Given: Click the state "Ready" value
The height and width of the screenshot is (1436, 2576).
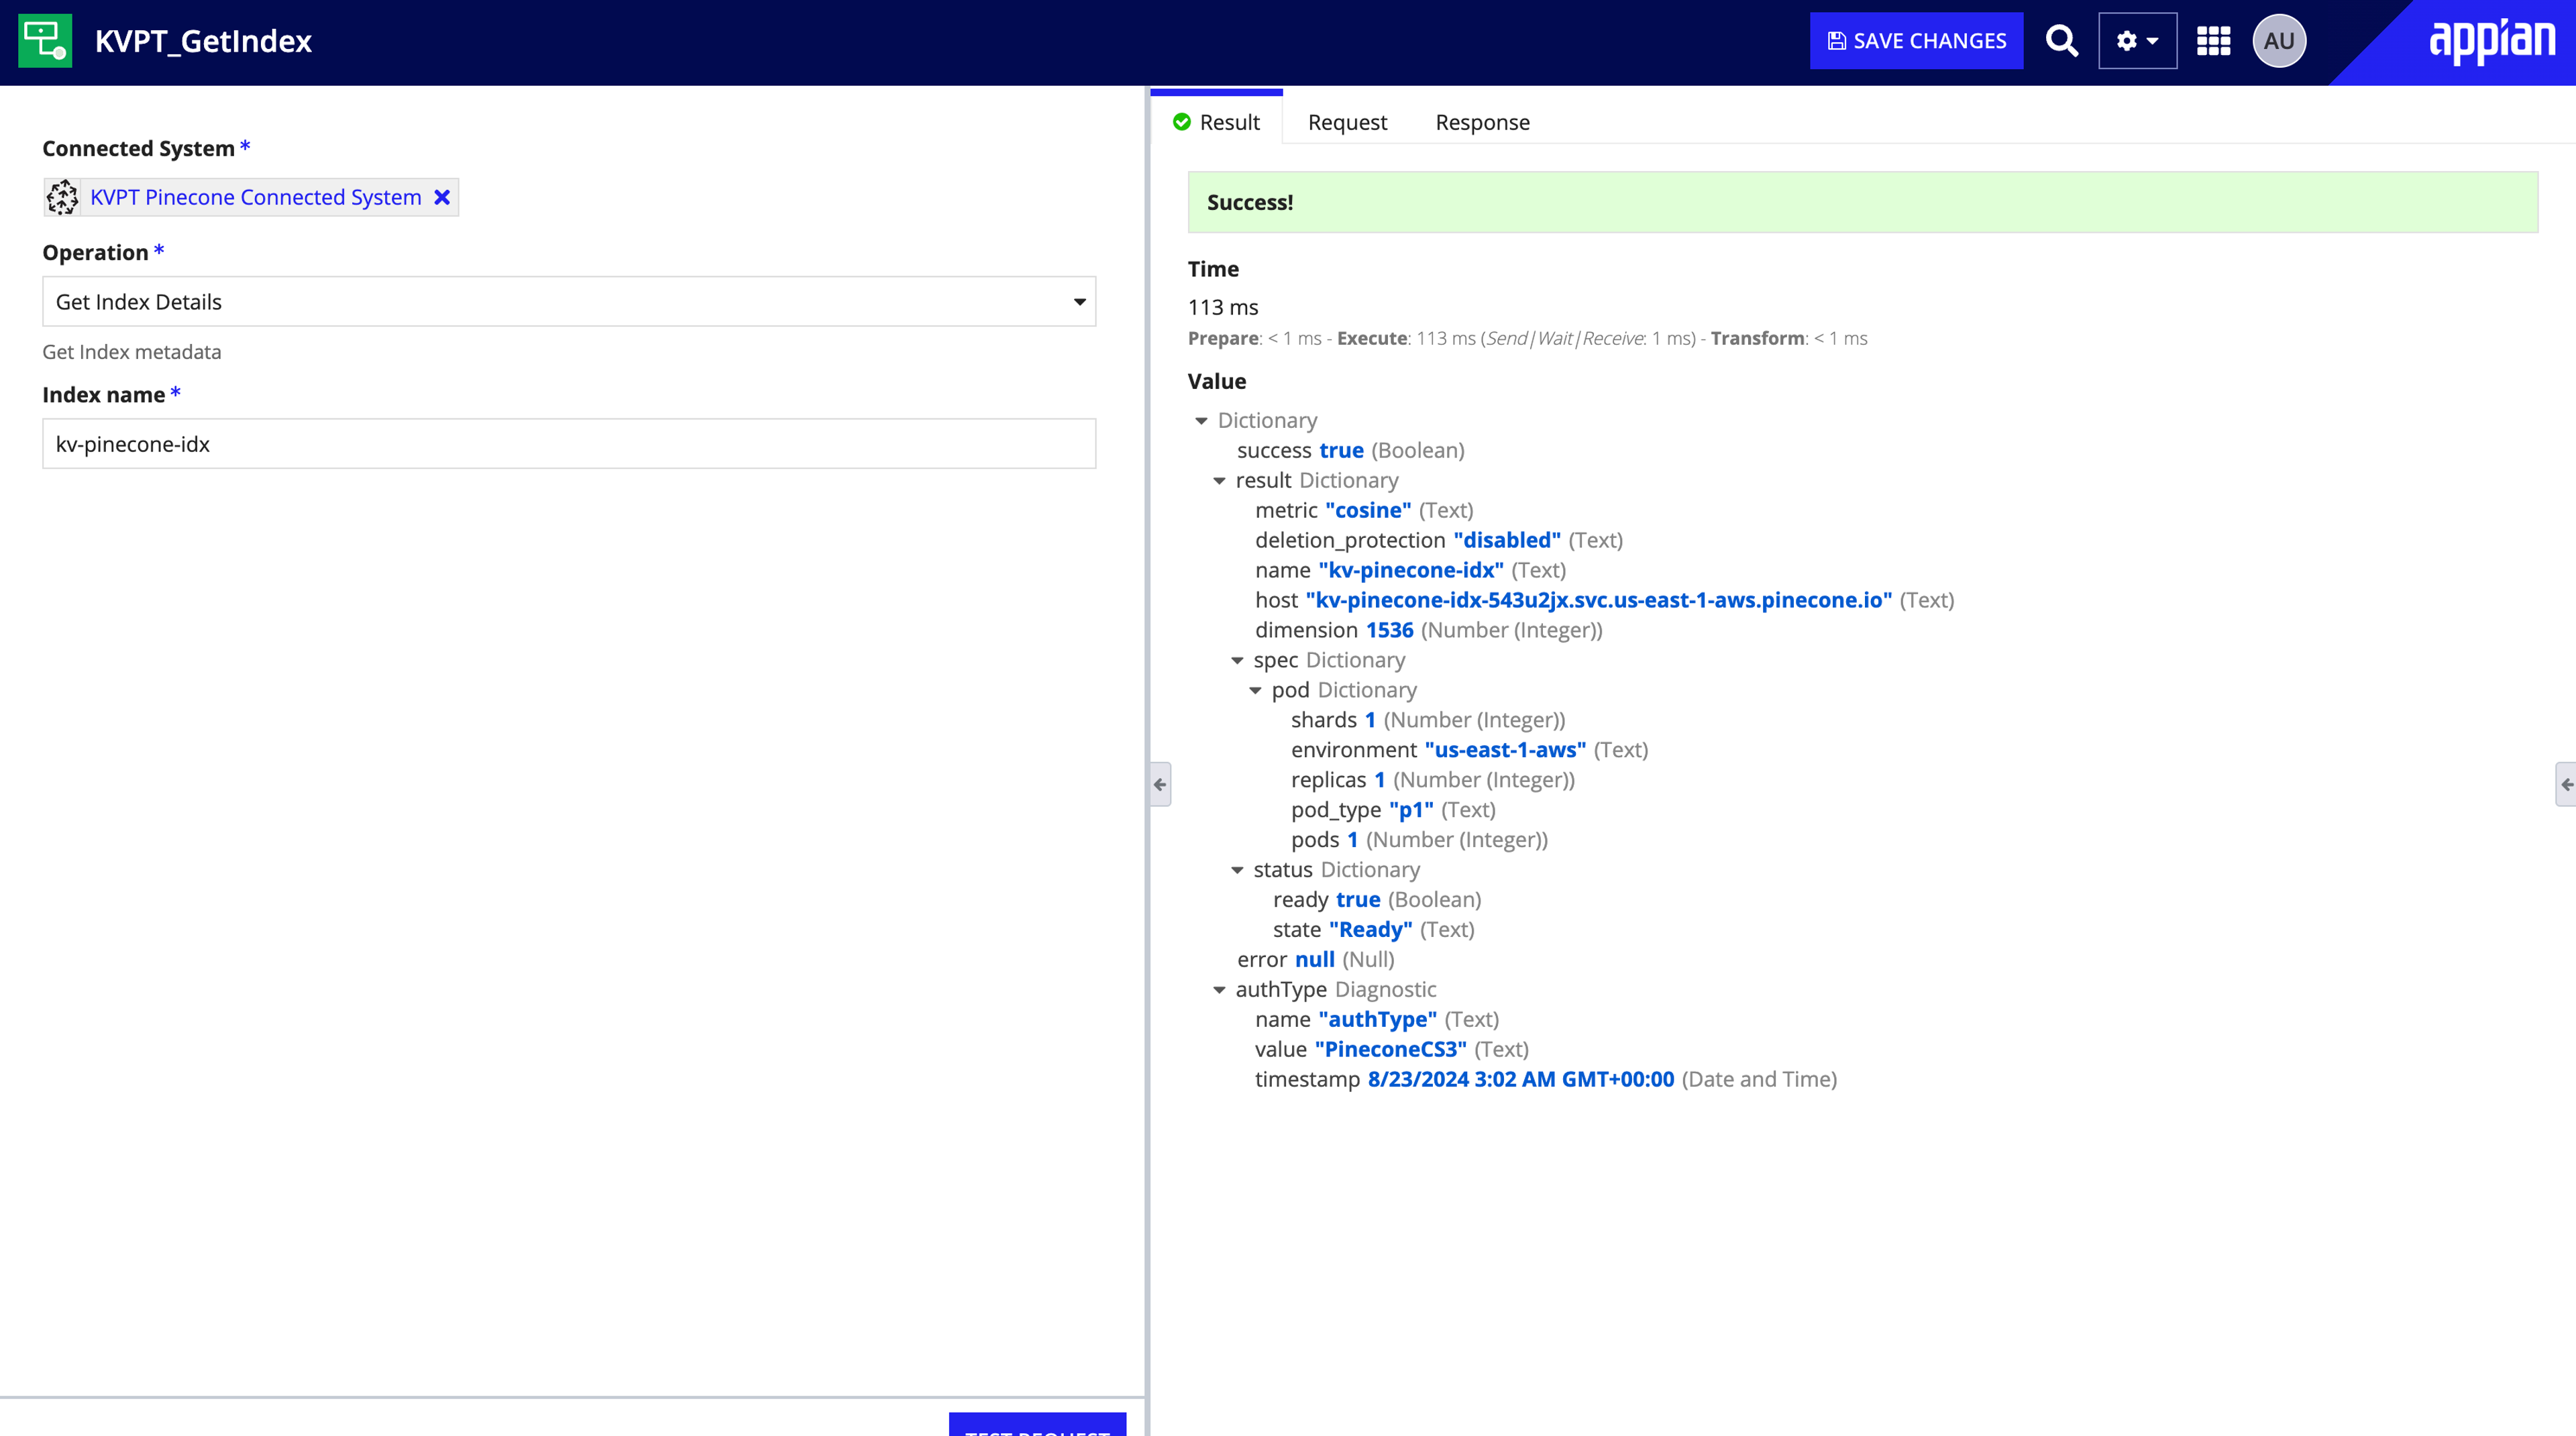Looking at the screenshot, I should pyautogui.click(x=1370, y=930).
